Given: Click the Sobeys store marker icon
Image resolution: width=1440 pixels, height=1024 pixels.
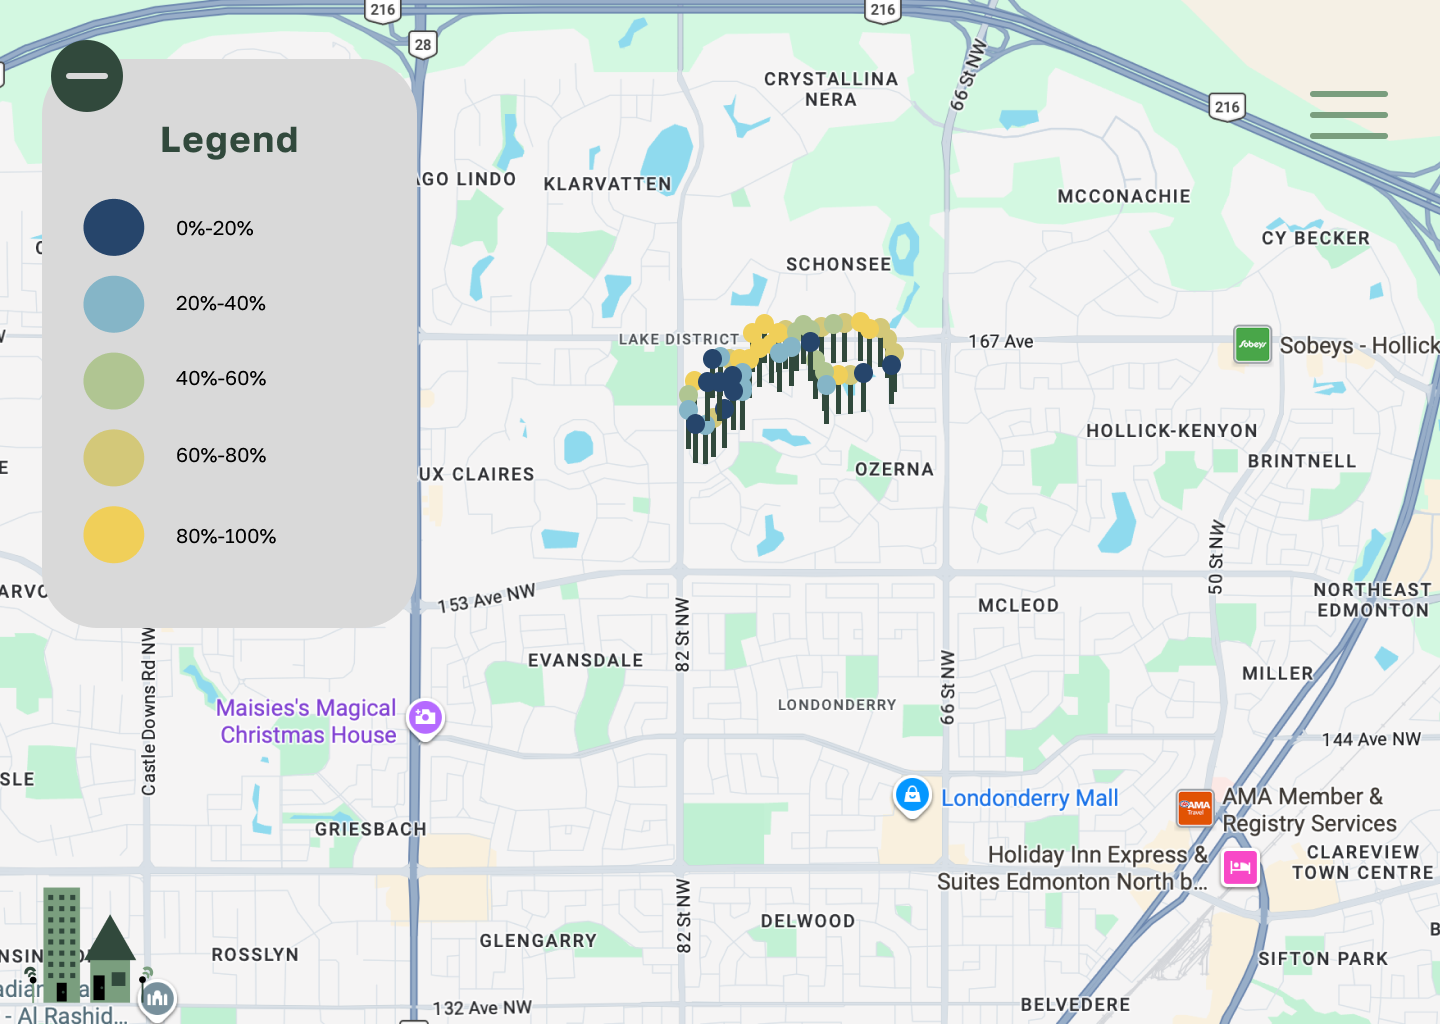Looking at the screenshot, I should 1252,345.
